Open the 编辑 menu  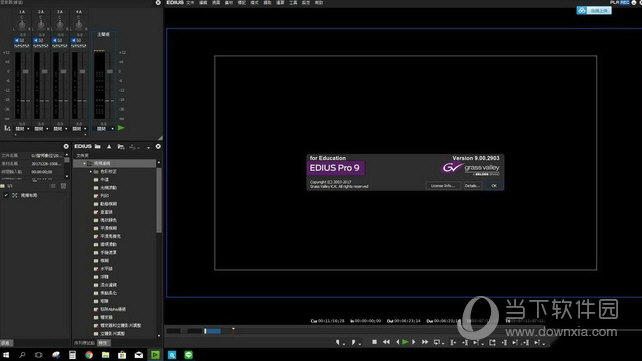(x=203, y=3)
